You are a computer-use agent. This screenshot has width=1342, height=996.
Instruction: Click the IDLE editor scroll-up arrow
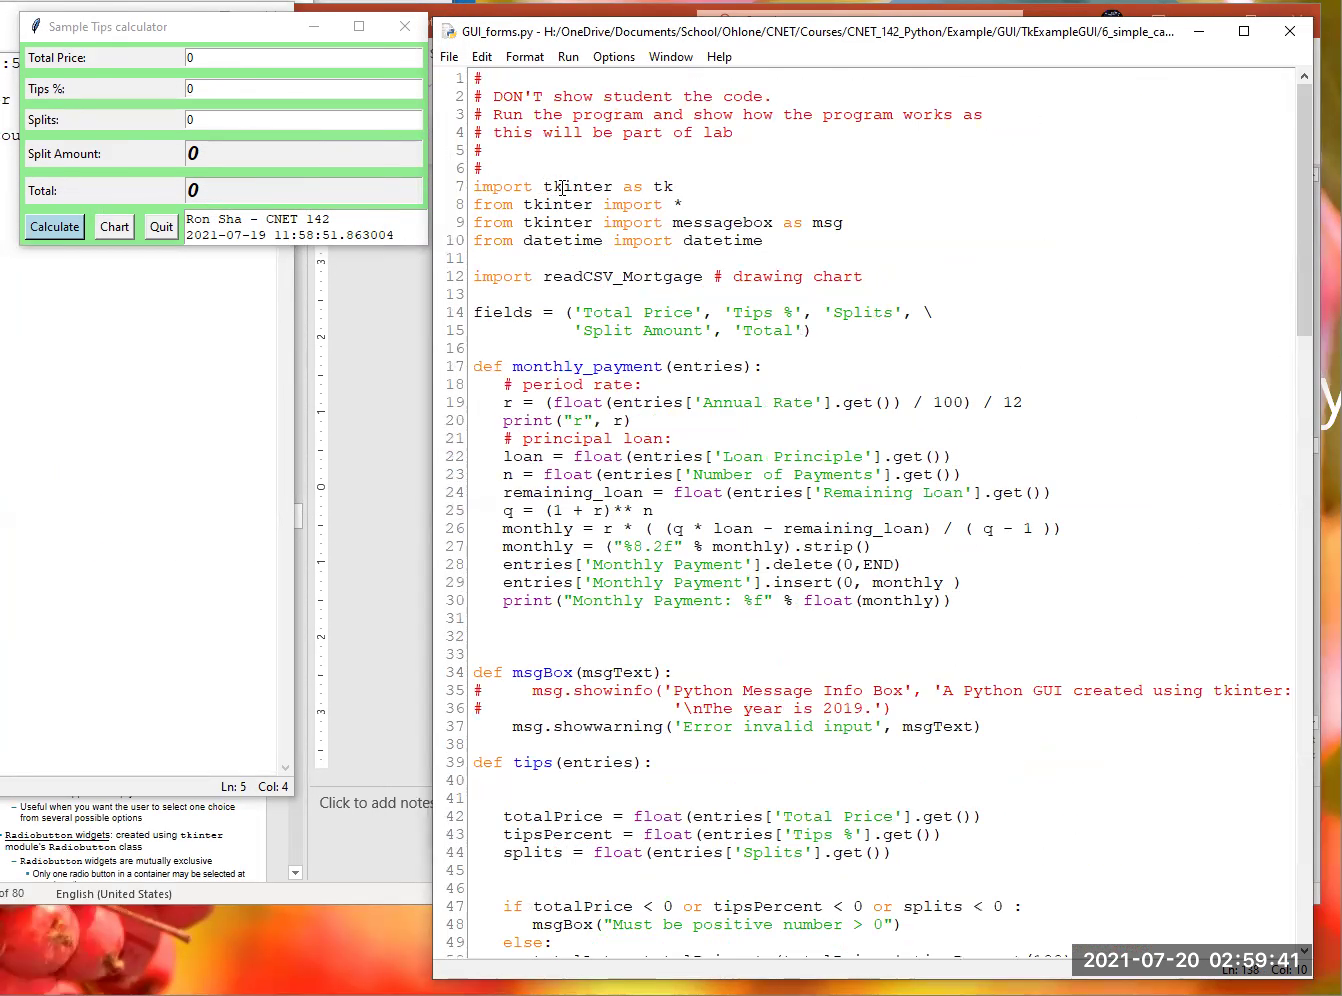[x=1304, y=76]
